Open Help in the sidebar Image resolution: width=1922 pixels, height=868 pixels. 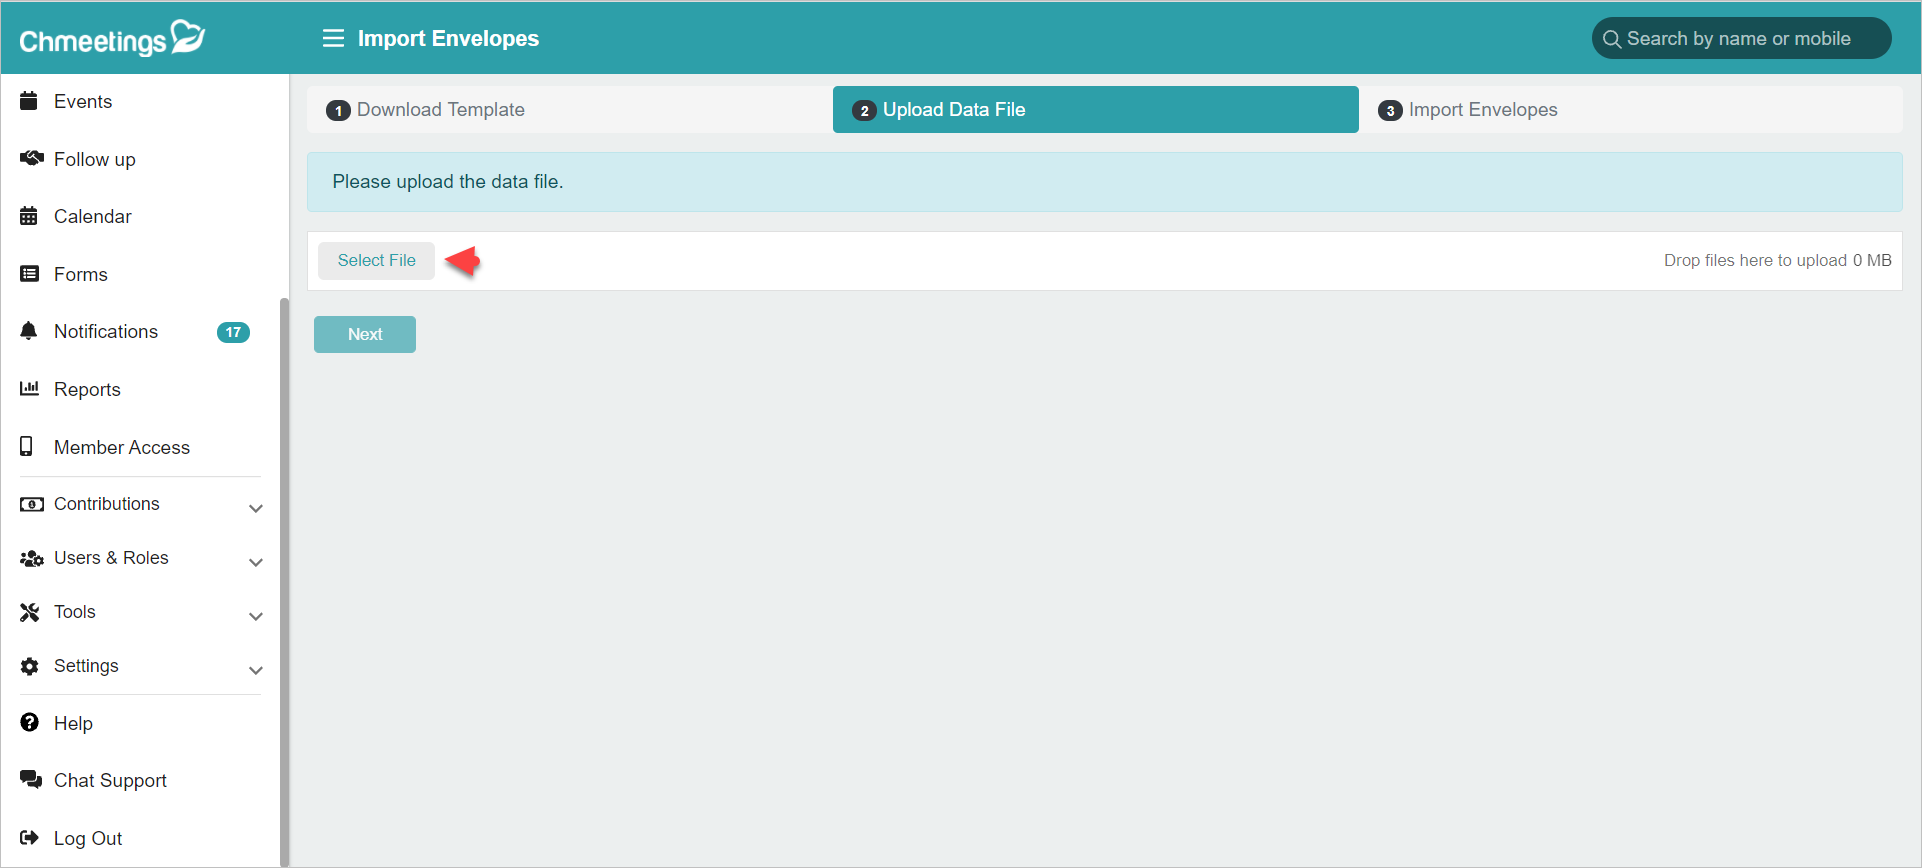(x=73, y=723)
